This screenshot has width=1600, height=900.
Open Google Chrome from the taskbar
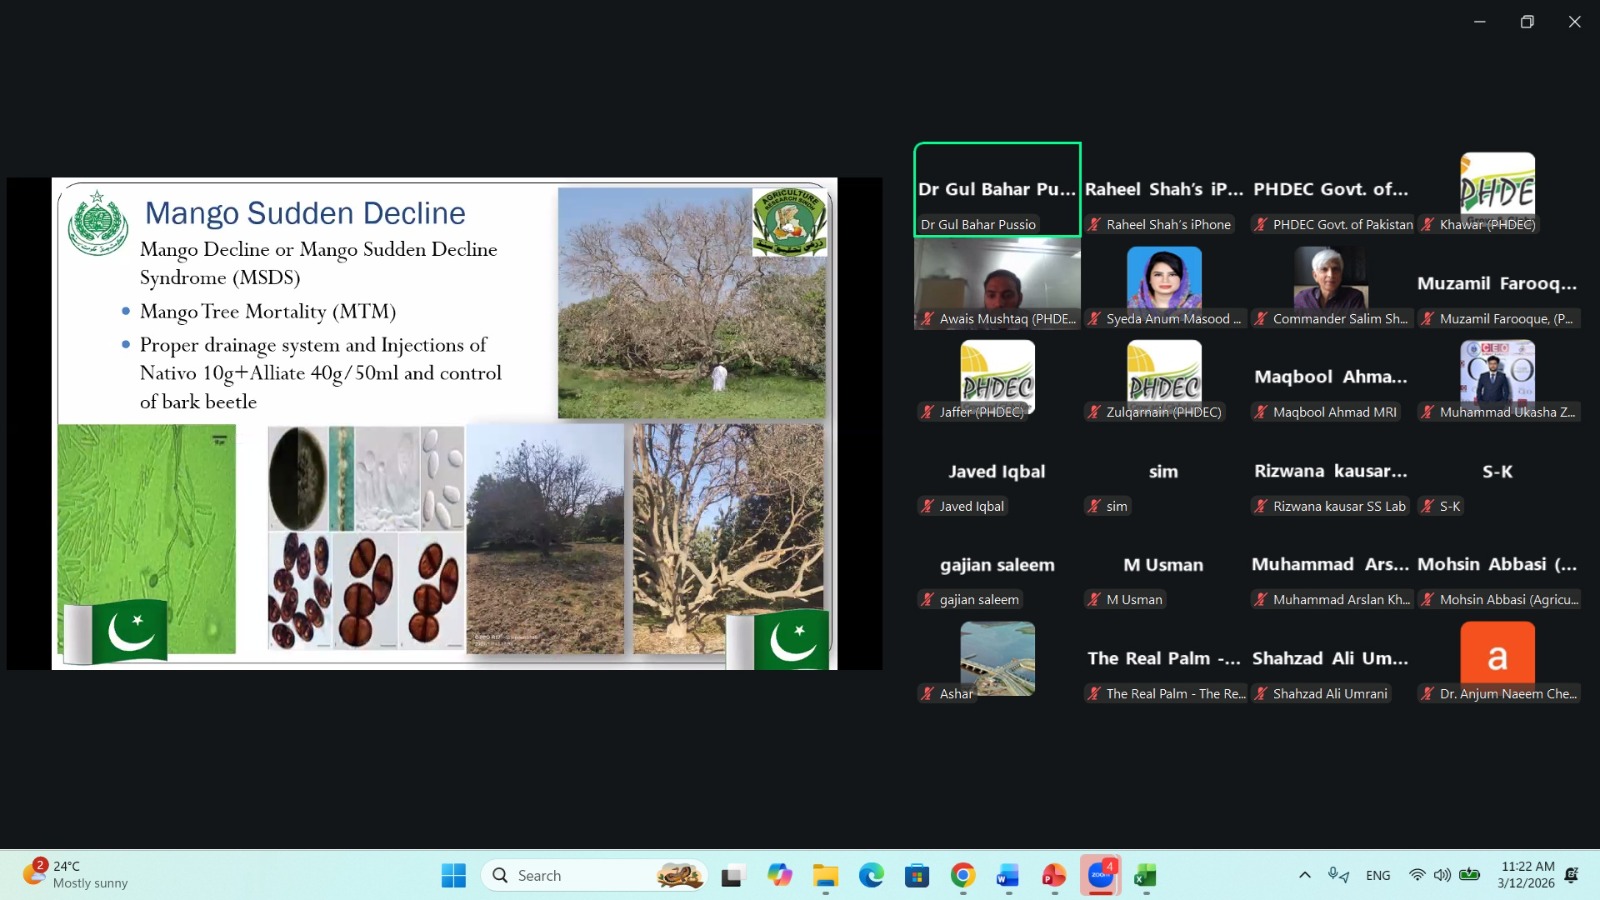click(x=963, y=876)
